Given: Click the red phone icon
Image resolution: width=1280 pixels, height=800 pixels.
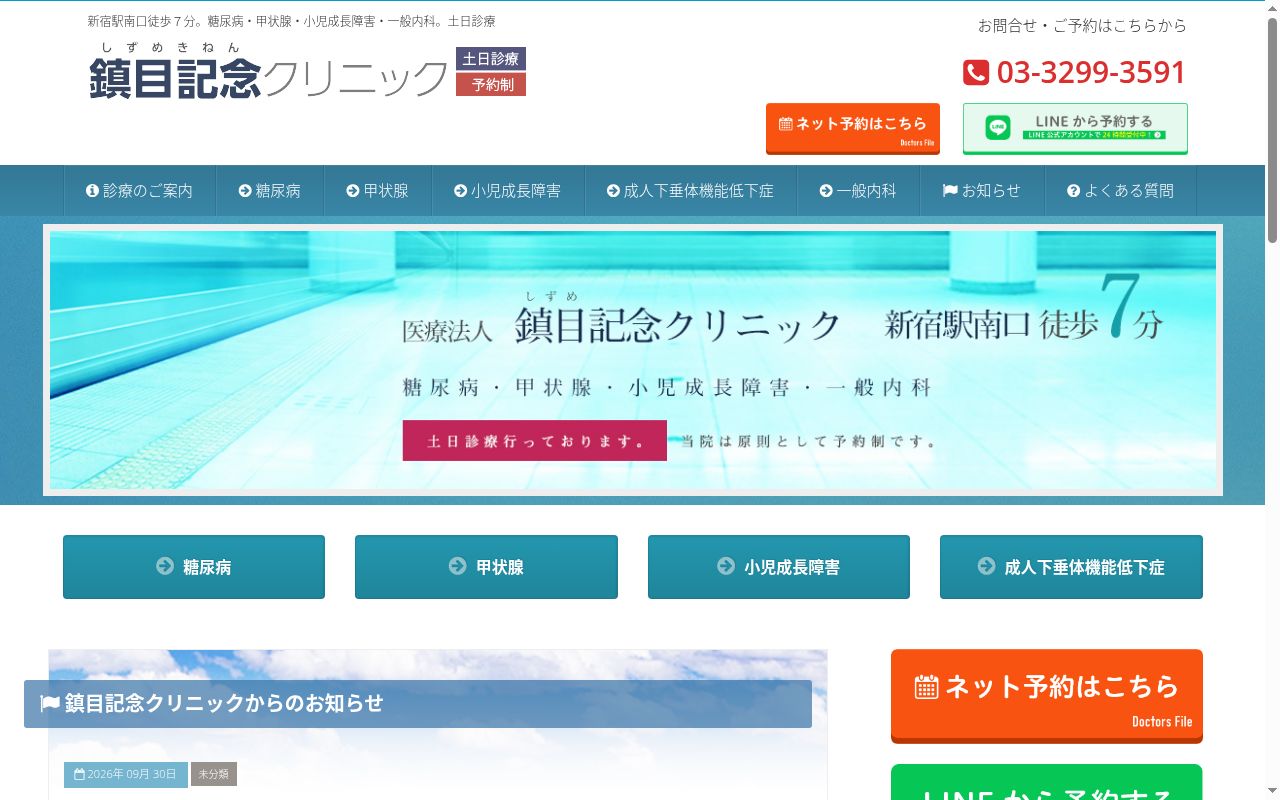Looking at the screenshot, I should (x=975, y=73).
